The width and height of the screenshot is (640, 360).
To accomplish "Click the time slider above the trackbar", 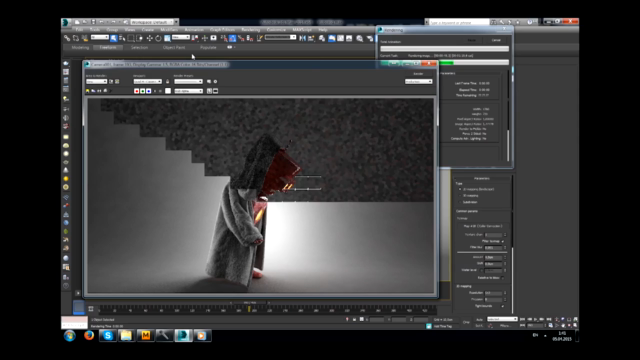I will 250,302.
